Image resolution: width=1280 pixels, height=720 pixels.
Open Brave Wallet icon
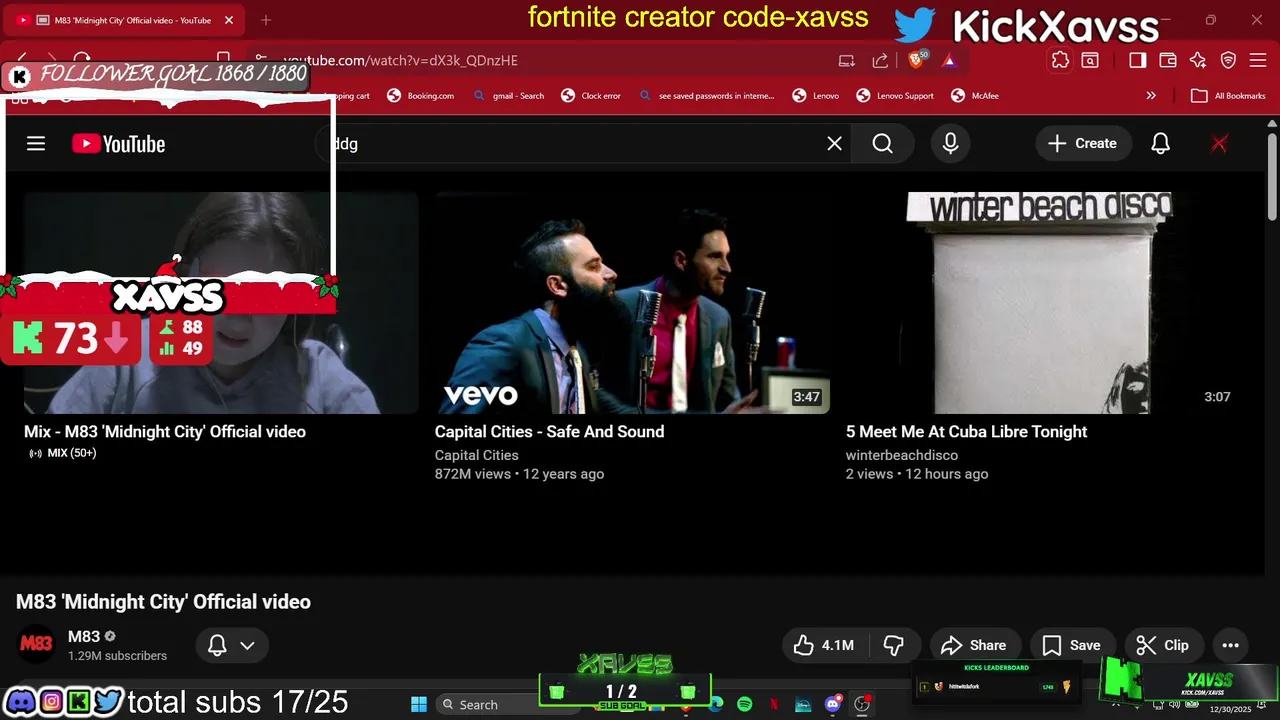[1167, 60]
